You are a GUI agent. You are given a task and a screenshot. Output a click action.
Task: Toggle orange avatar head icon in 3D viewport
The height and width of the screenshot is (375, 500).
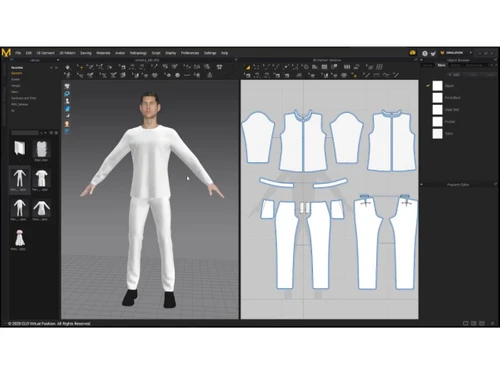click(67, 124)
